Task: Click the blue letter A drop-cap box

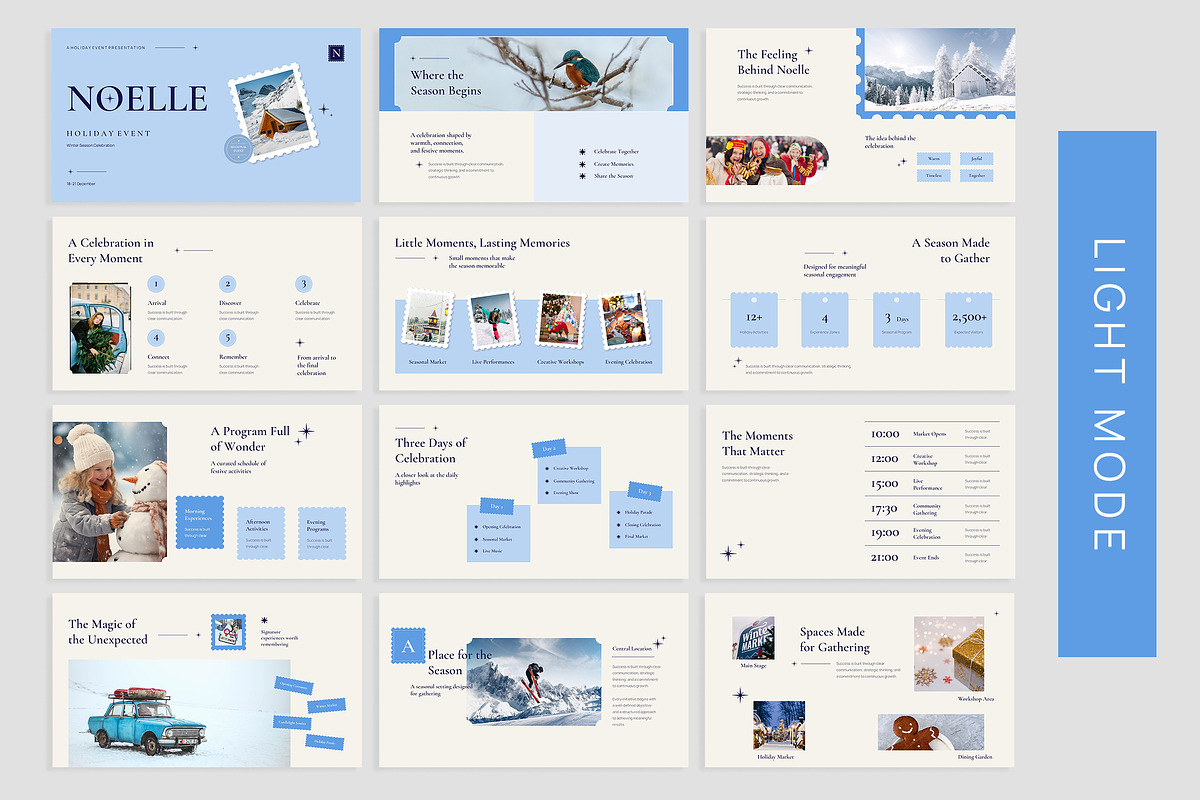Action: (x=408, y=645)
